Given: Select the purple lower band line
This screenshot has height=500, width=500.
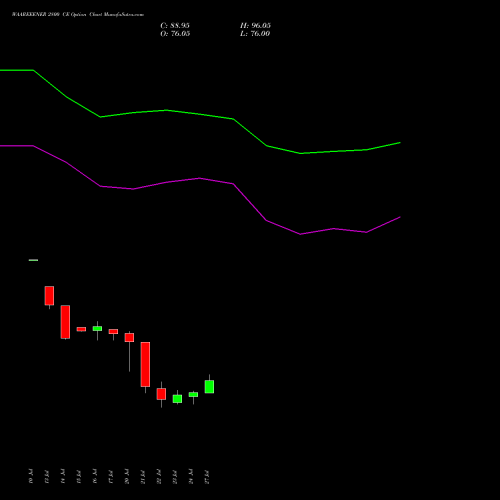Looking at the screenshot, I should [200, 179].
